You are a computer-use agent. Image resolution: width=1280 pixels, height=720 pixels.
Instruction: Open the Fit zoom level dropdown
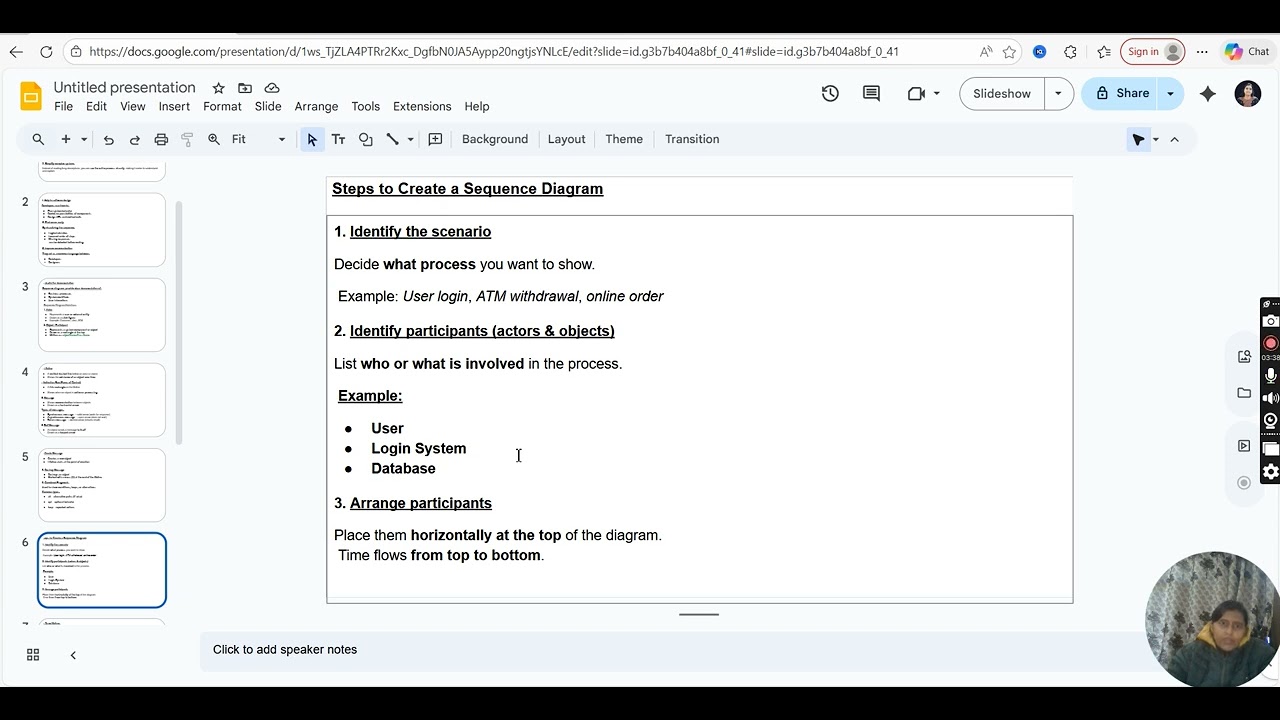point(259,139)
